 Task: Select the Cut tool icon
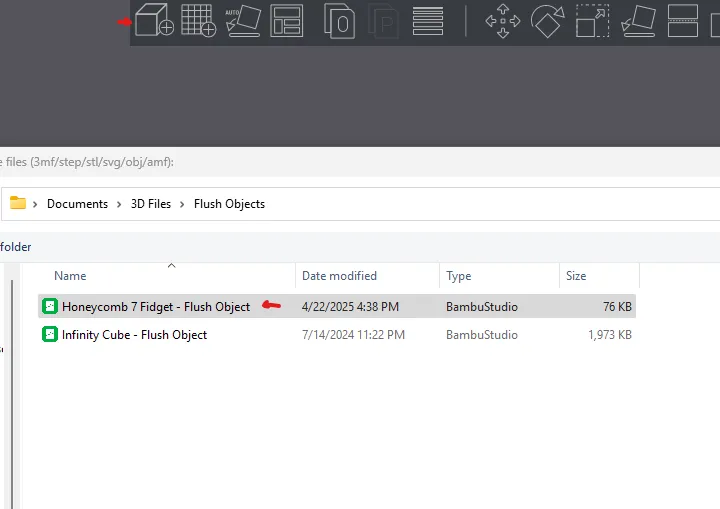[x=682, y=21]
